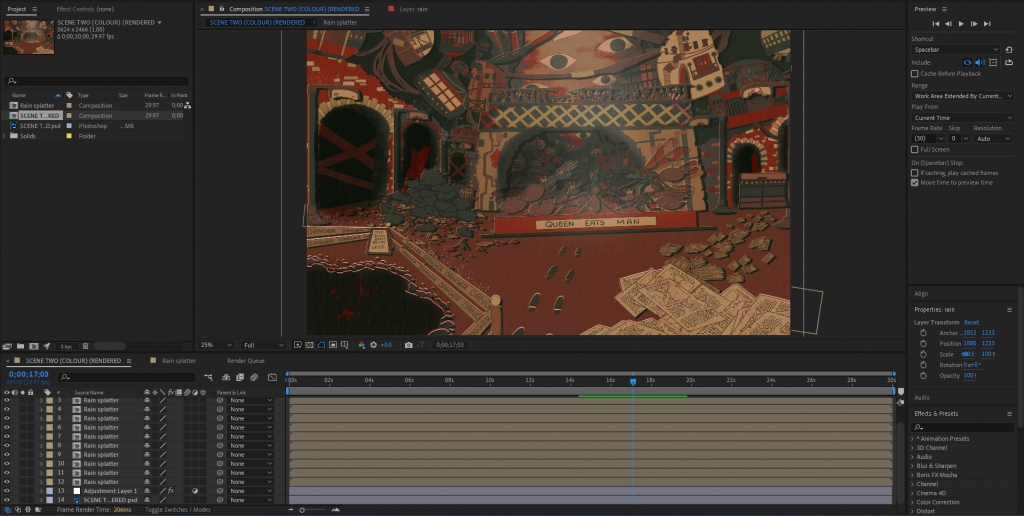
Task: Jump to last frame in Preview panel
Action: pyautogui.click(x=987, y=24)
